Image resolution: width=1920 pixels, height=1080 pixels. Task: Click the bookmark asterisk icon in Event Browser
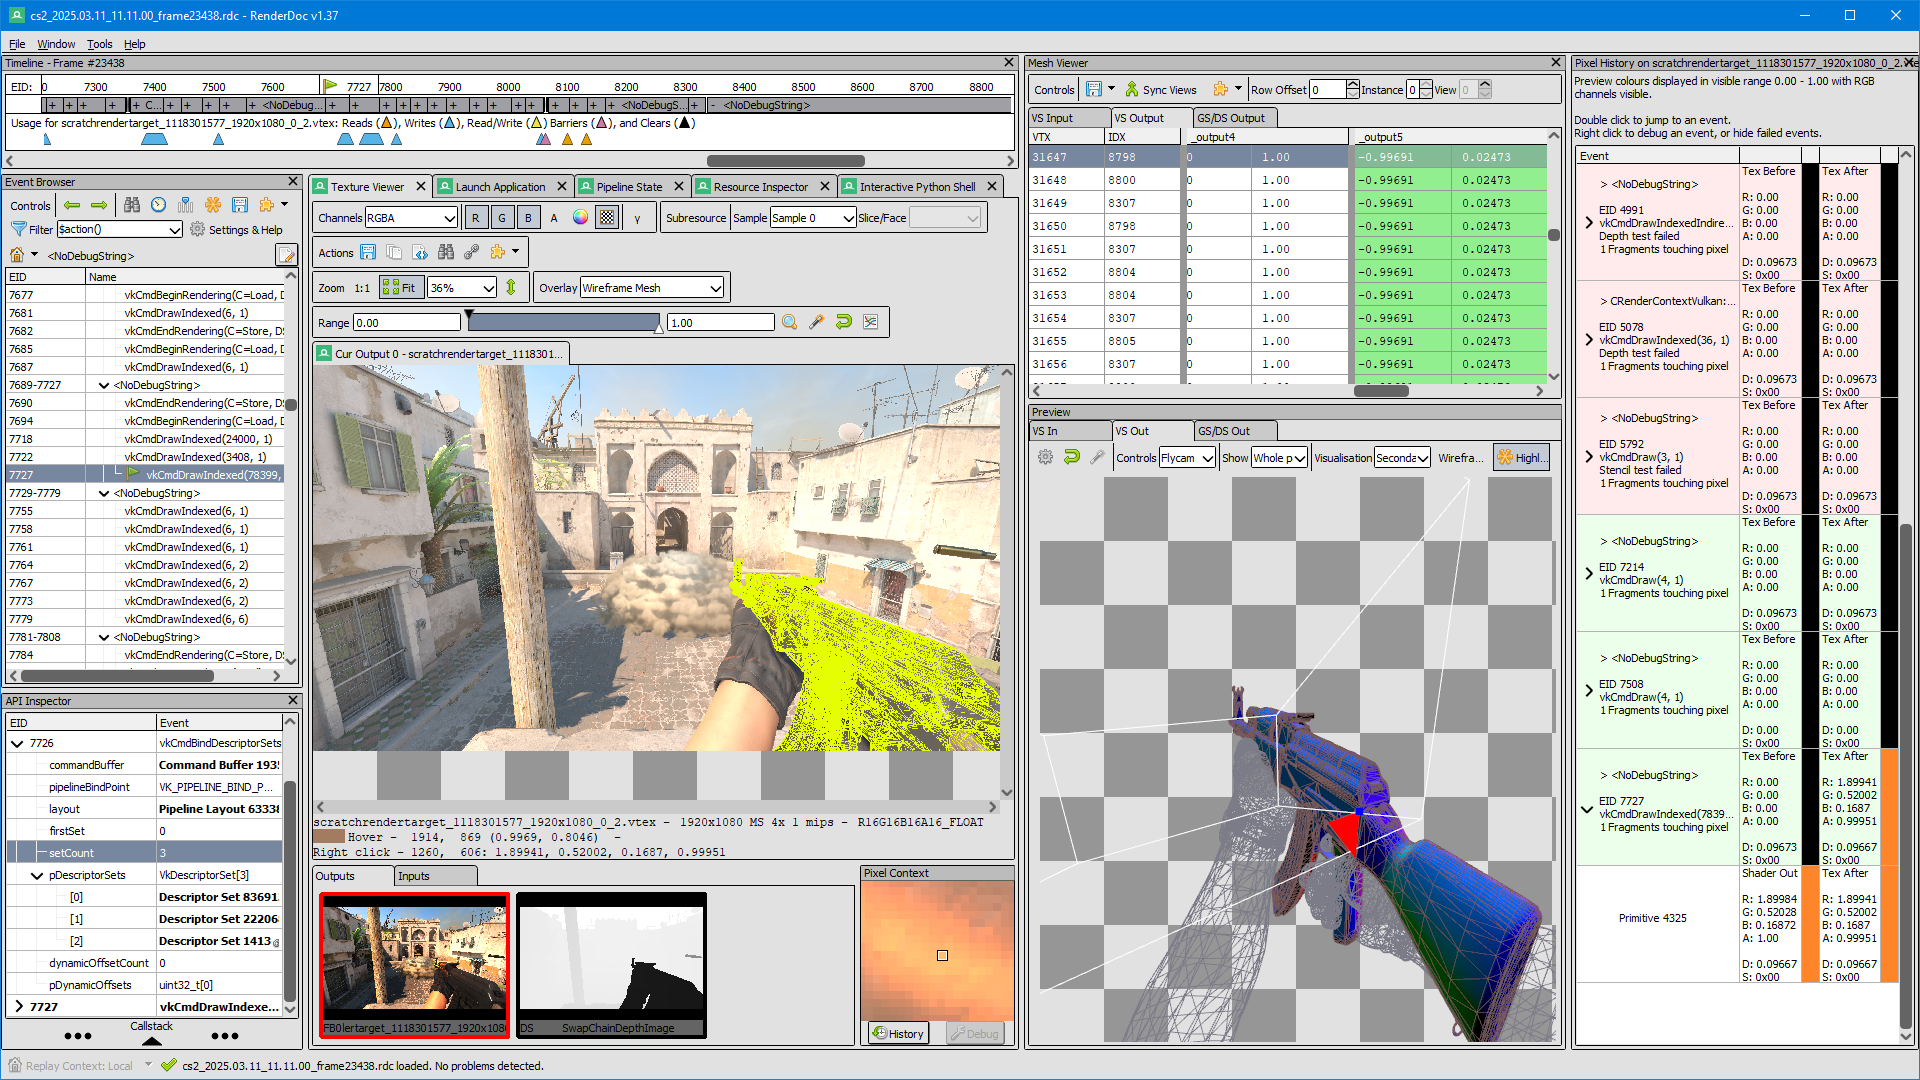pos(213,205)
